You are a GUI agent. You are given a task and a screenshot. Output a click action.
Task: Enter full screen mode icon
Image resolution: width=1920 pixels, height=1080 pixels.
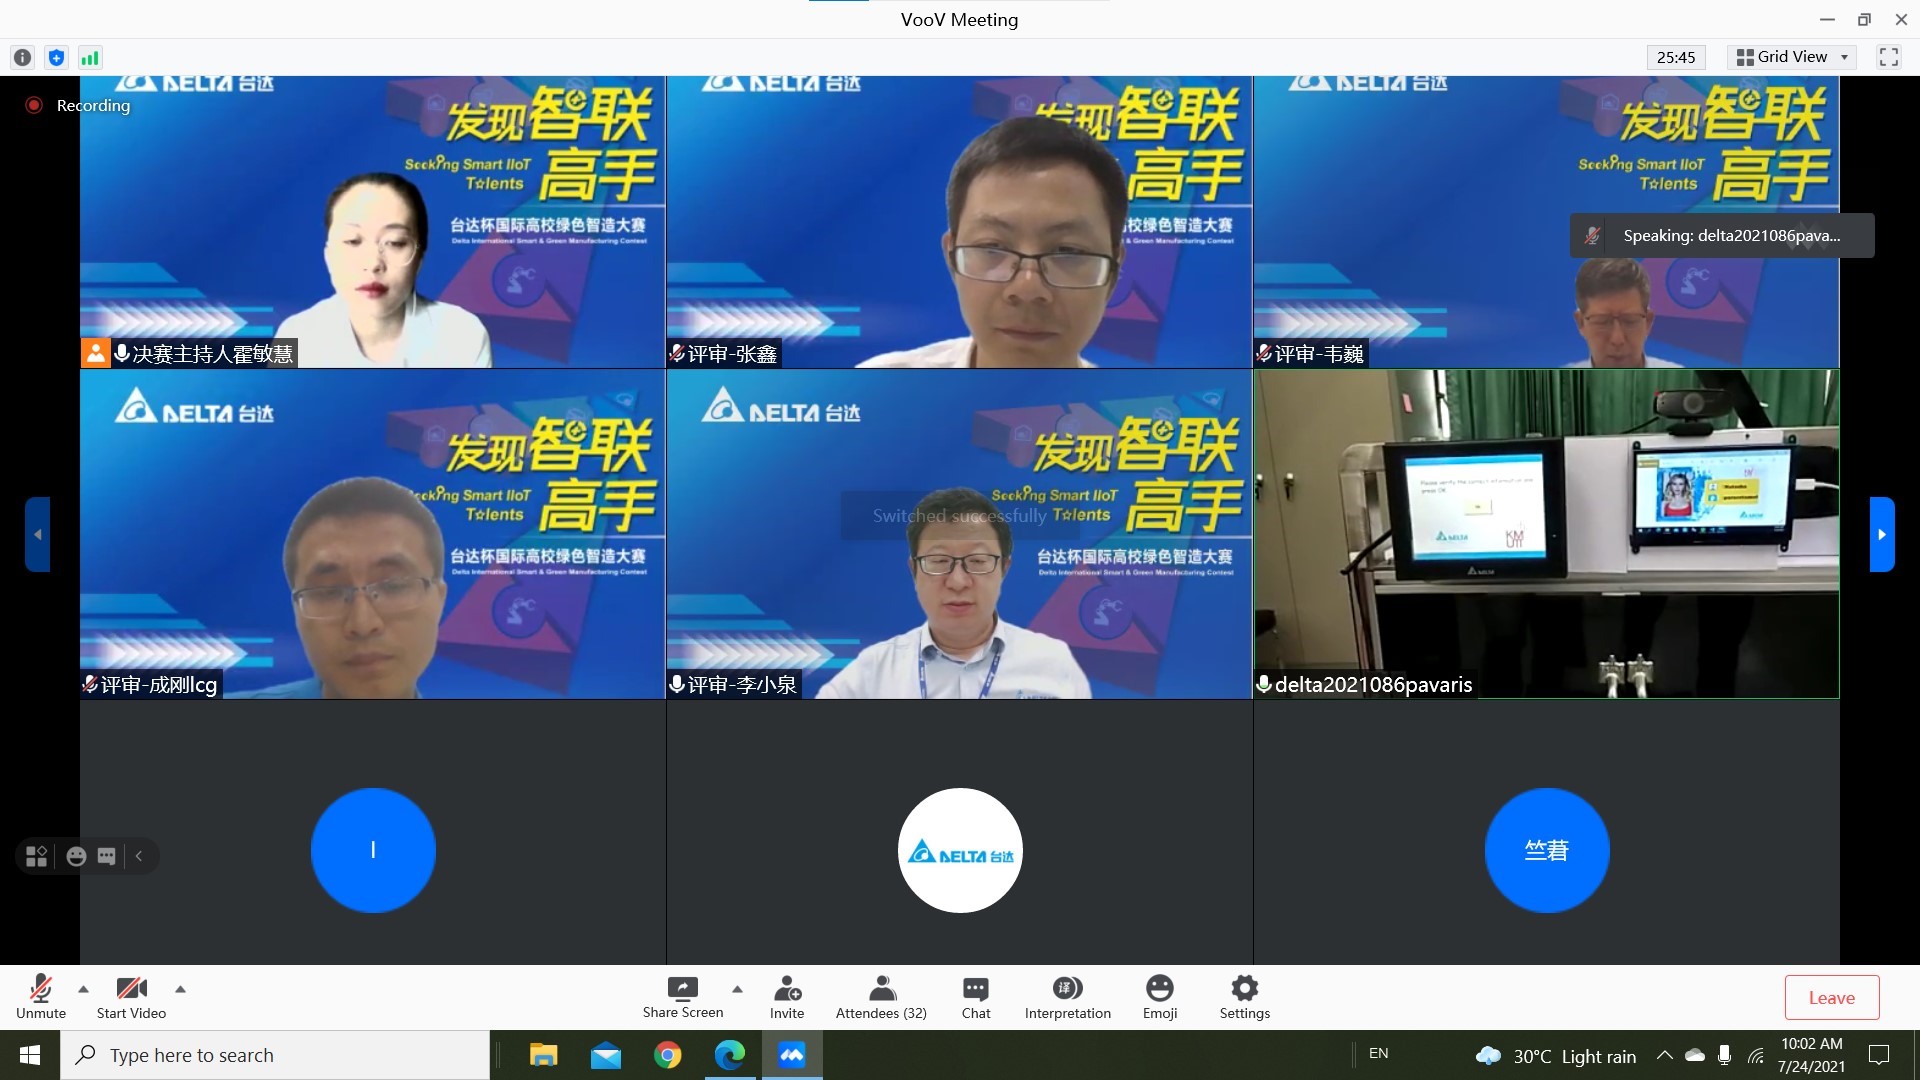coord(1889,57)
